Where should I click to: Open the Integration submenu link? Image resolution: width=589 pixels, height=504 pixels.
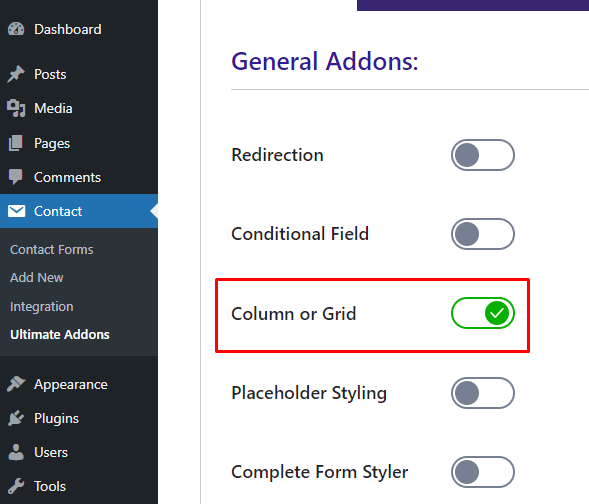[x=41, y=306]
